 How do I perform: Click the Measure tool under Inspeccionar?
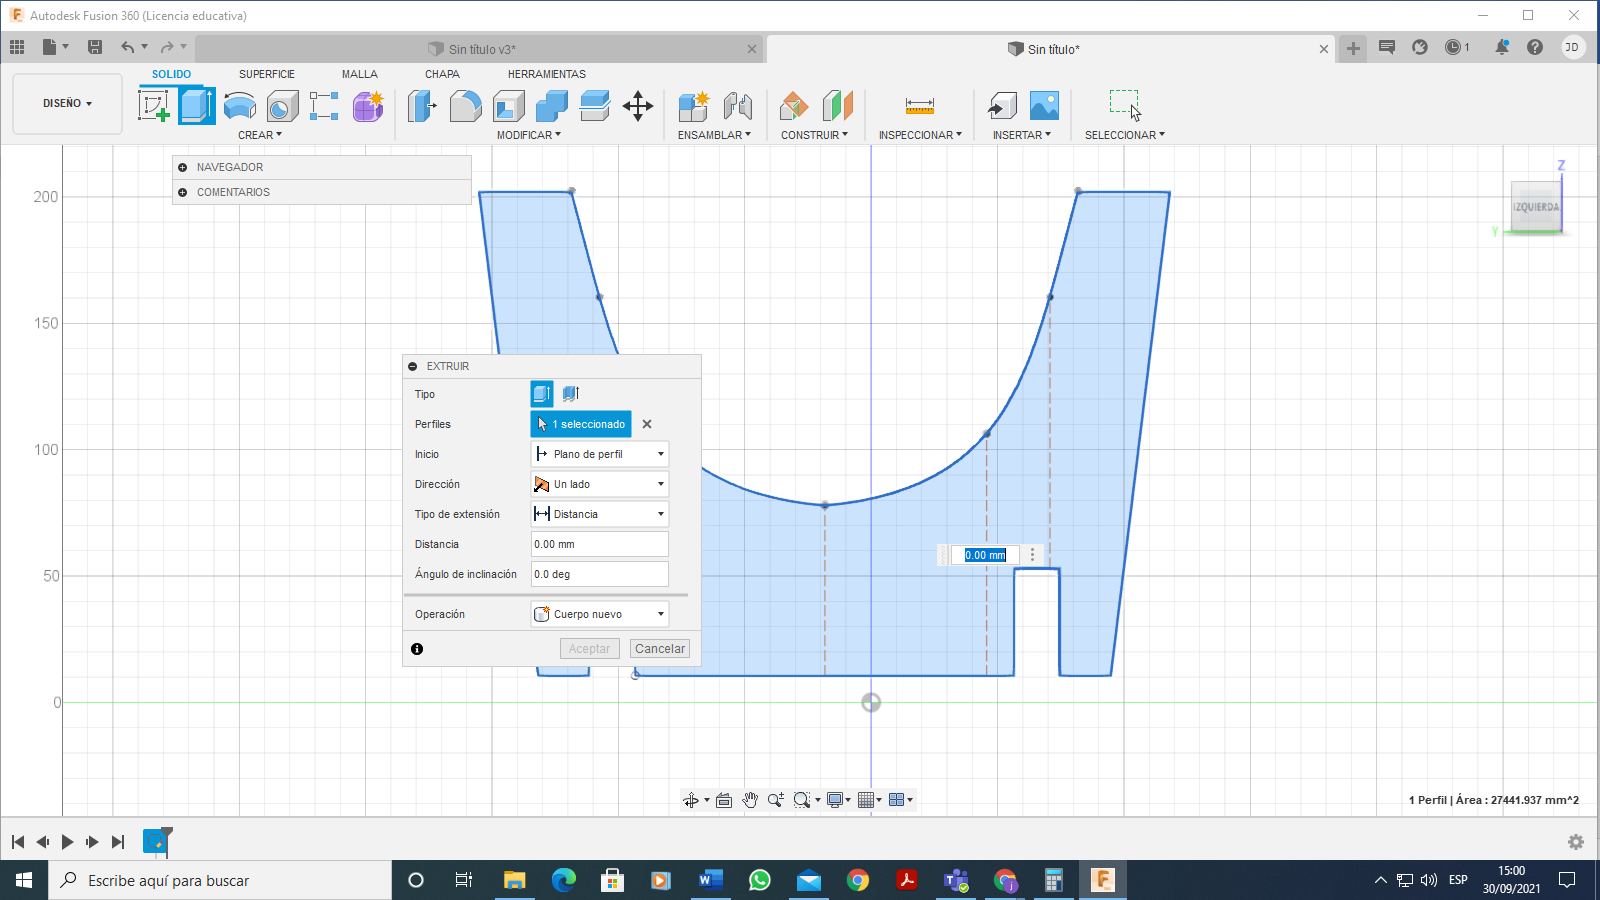[x=919, y=105]
